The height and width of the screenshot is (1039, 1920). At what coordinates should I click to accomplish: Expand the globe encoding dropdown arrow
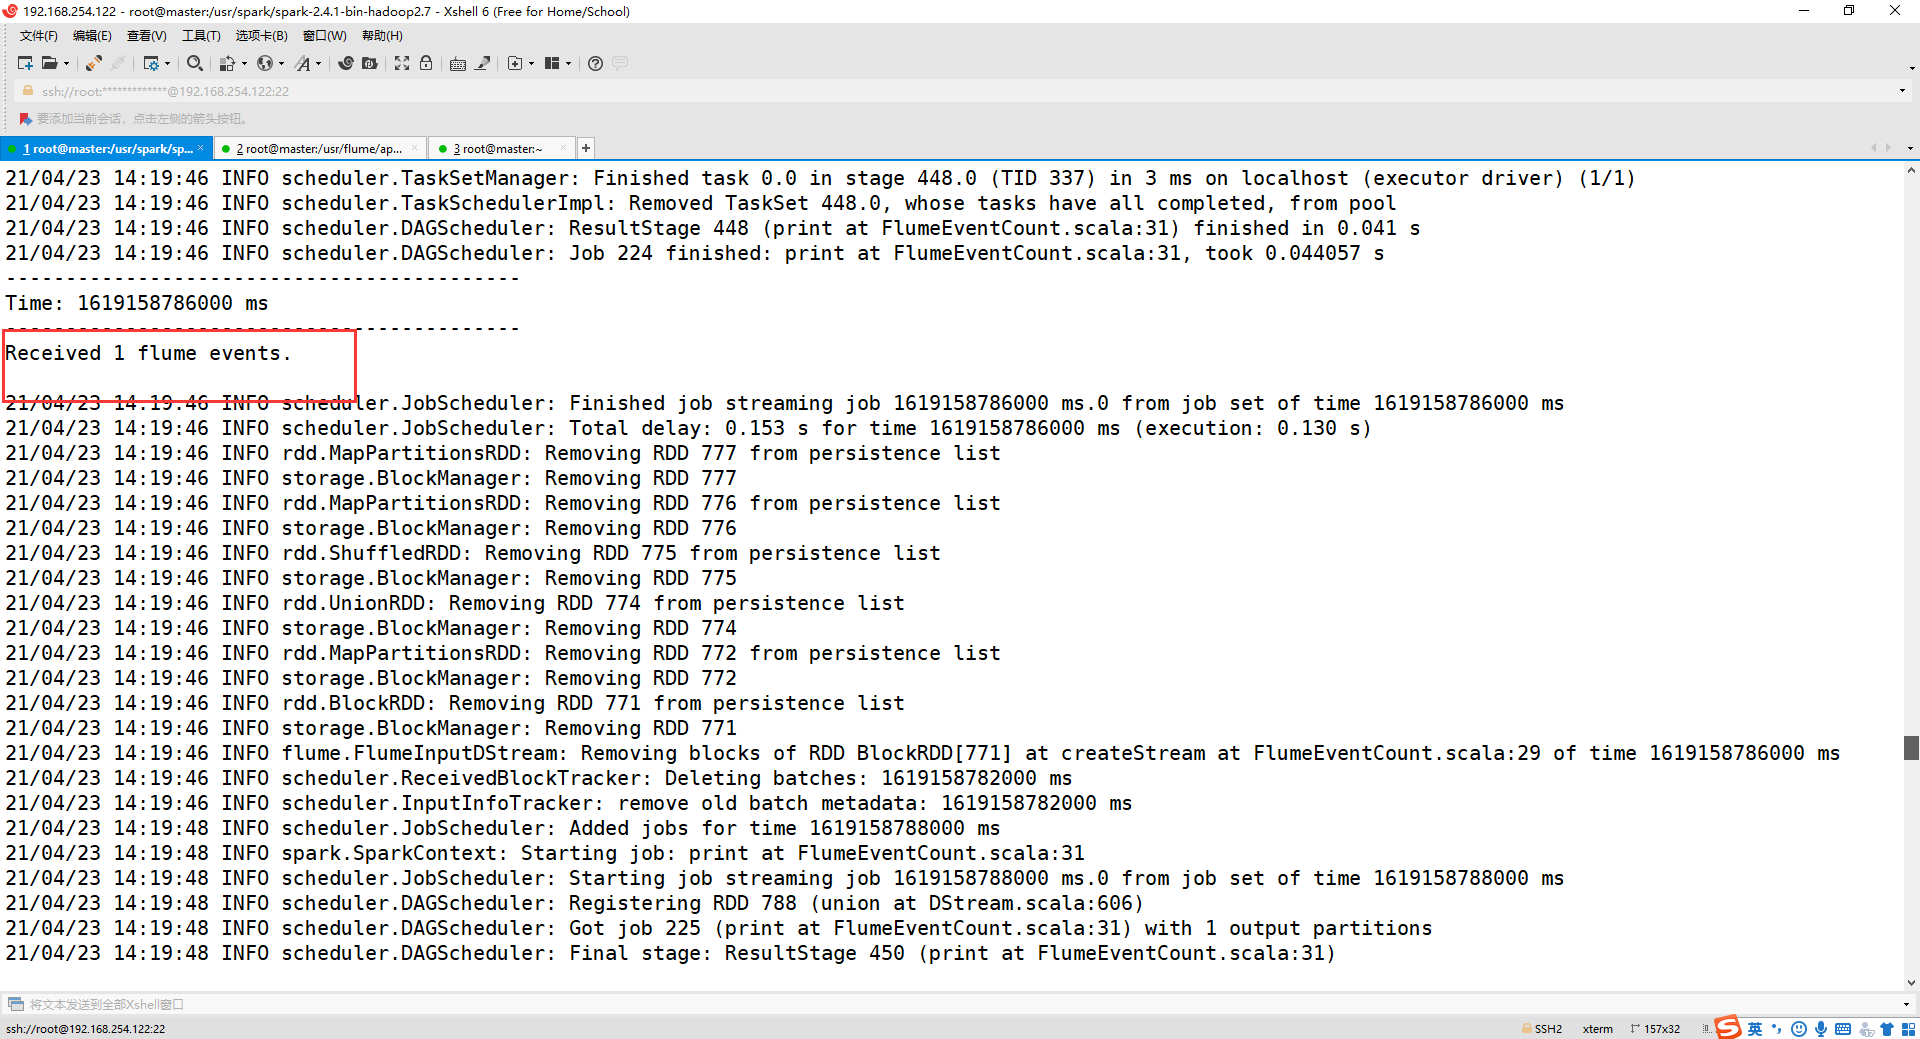[281, 63]
